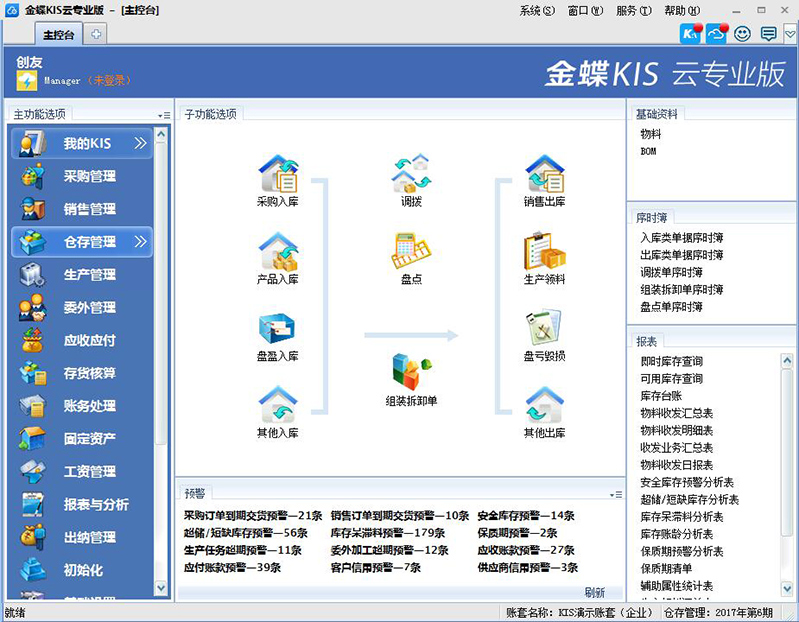Open 盘点单序时簿 link
The width and height of the screenshot is (799, 622).
[x=672, y=307]
